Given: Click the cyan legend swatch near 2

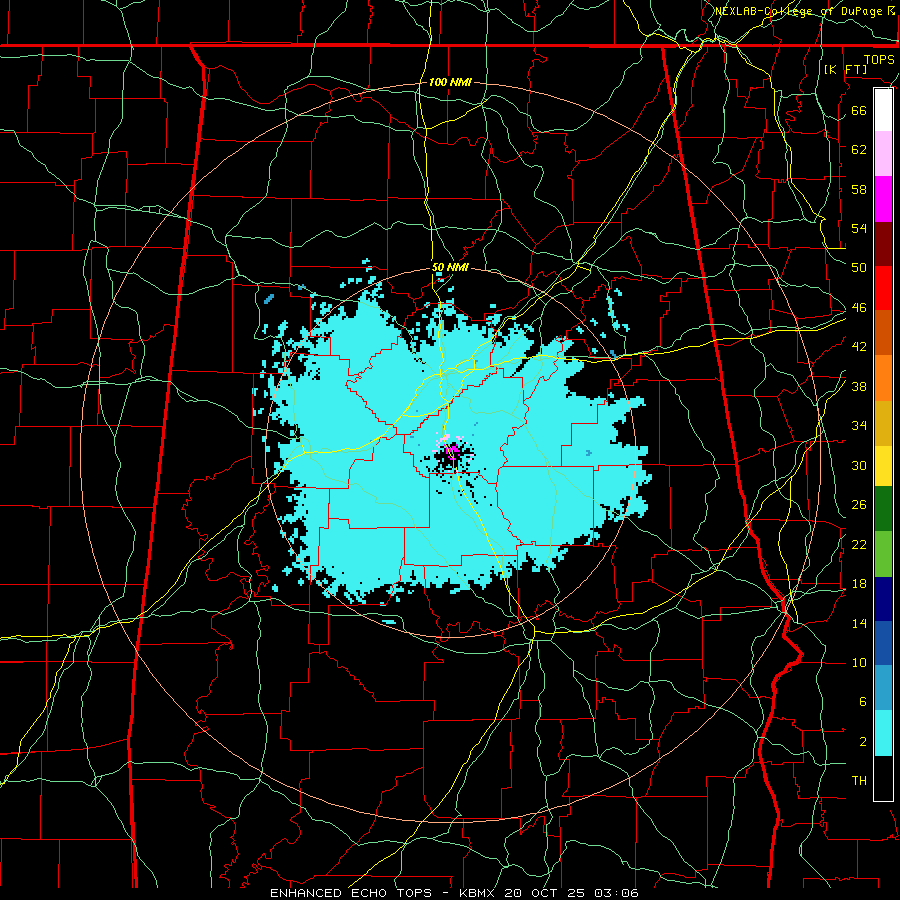Looking at the screenshot, I should (883, 733).
